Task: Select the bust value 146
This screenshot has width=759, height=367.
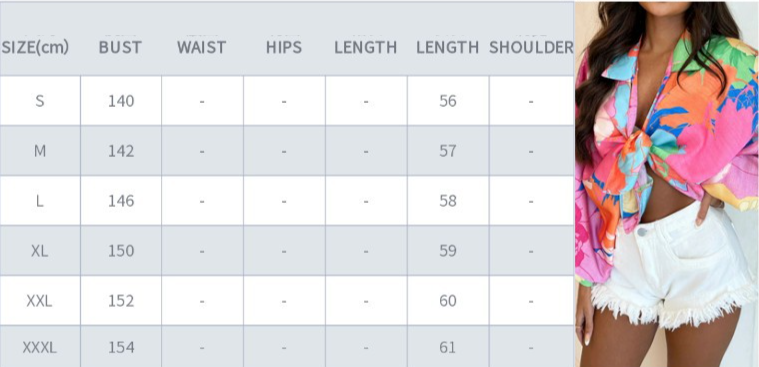Action: (x=121, y=201)
